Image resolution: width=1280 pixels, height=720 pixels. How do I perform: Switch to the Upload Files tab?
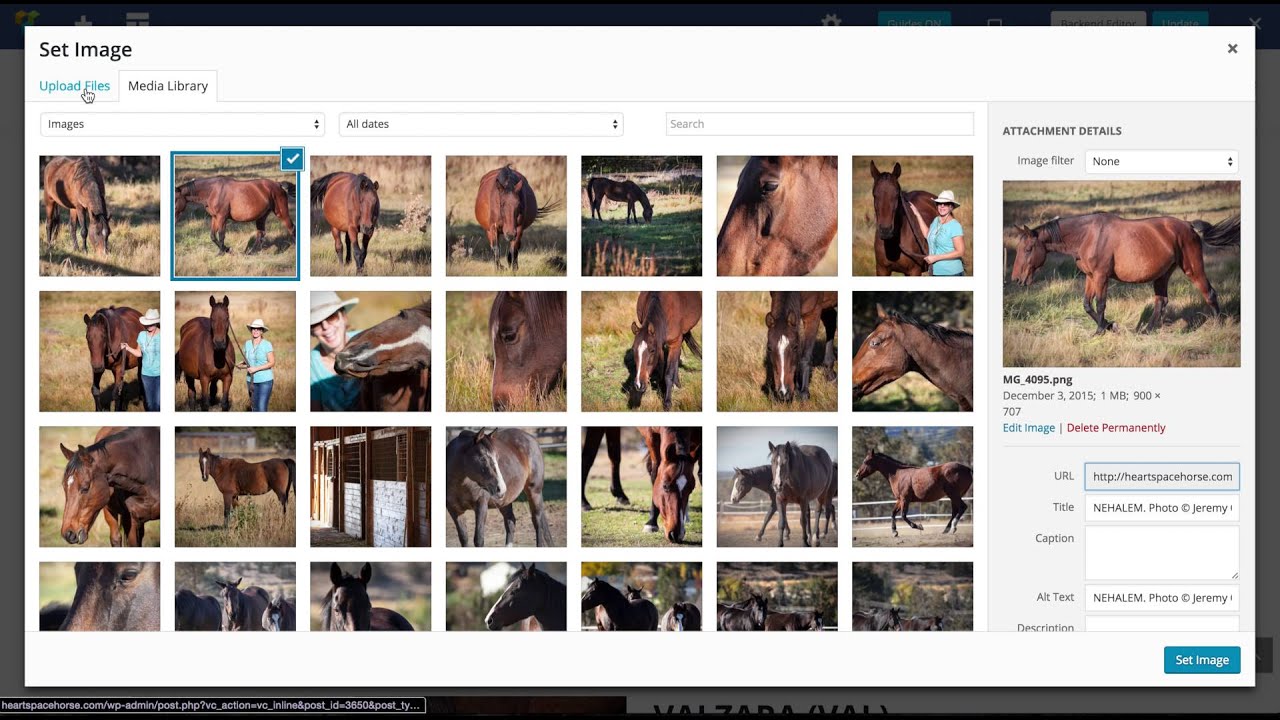tap(74, 86)
